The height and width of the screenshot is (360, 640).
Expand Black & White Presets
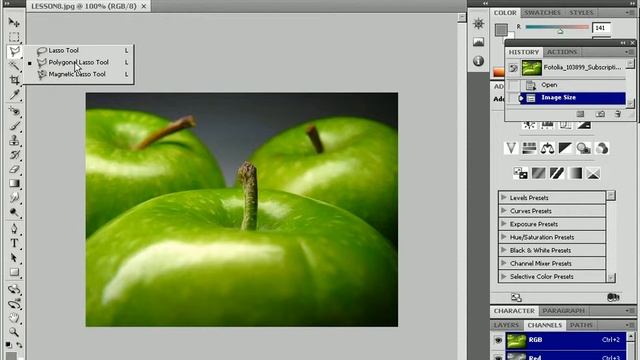coord(504,250)
